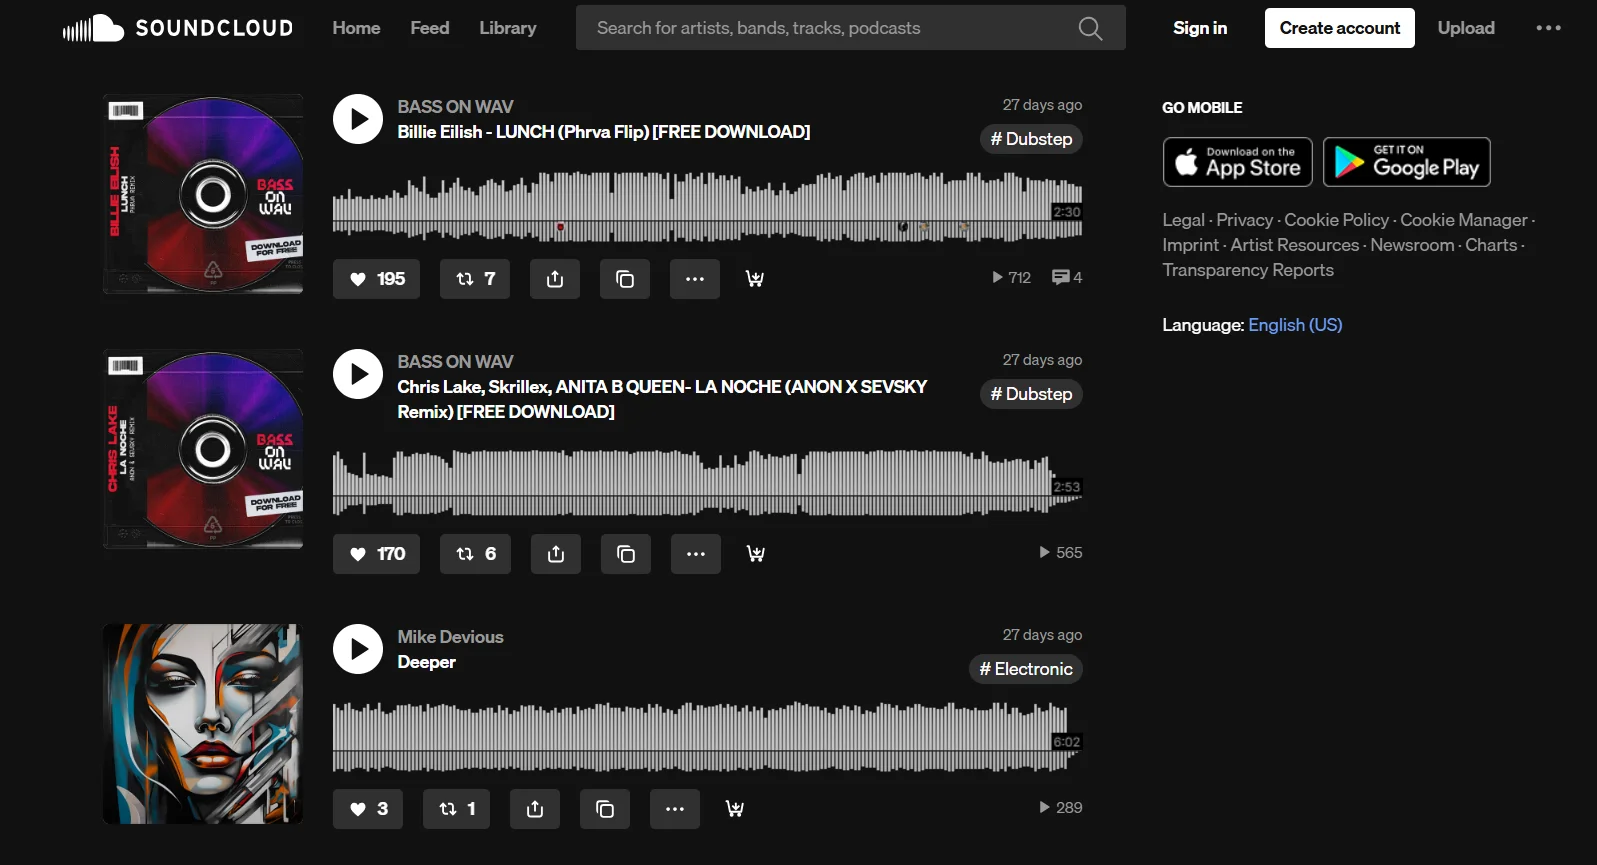Open LA NOCHE cover artwork
The height and width of the screenshot is (865, 1597).
click(x=203, y=449)
